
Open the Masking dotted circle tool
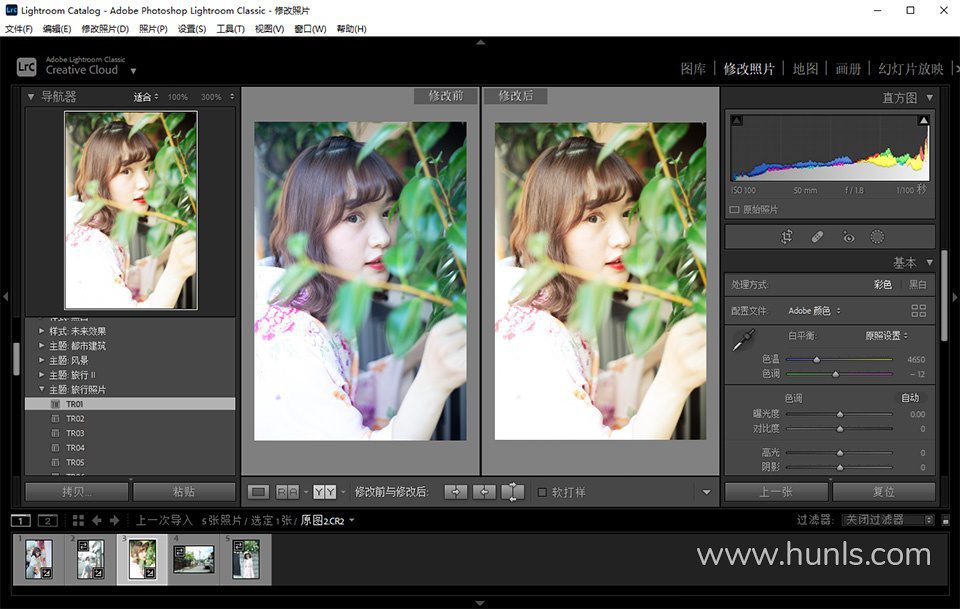877,237
